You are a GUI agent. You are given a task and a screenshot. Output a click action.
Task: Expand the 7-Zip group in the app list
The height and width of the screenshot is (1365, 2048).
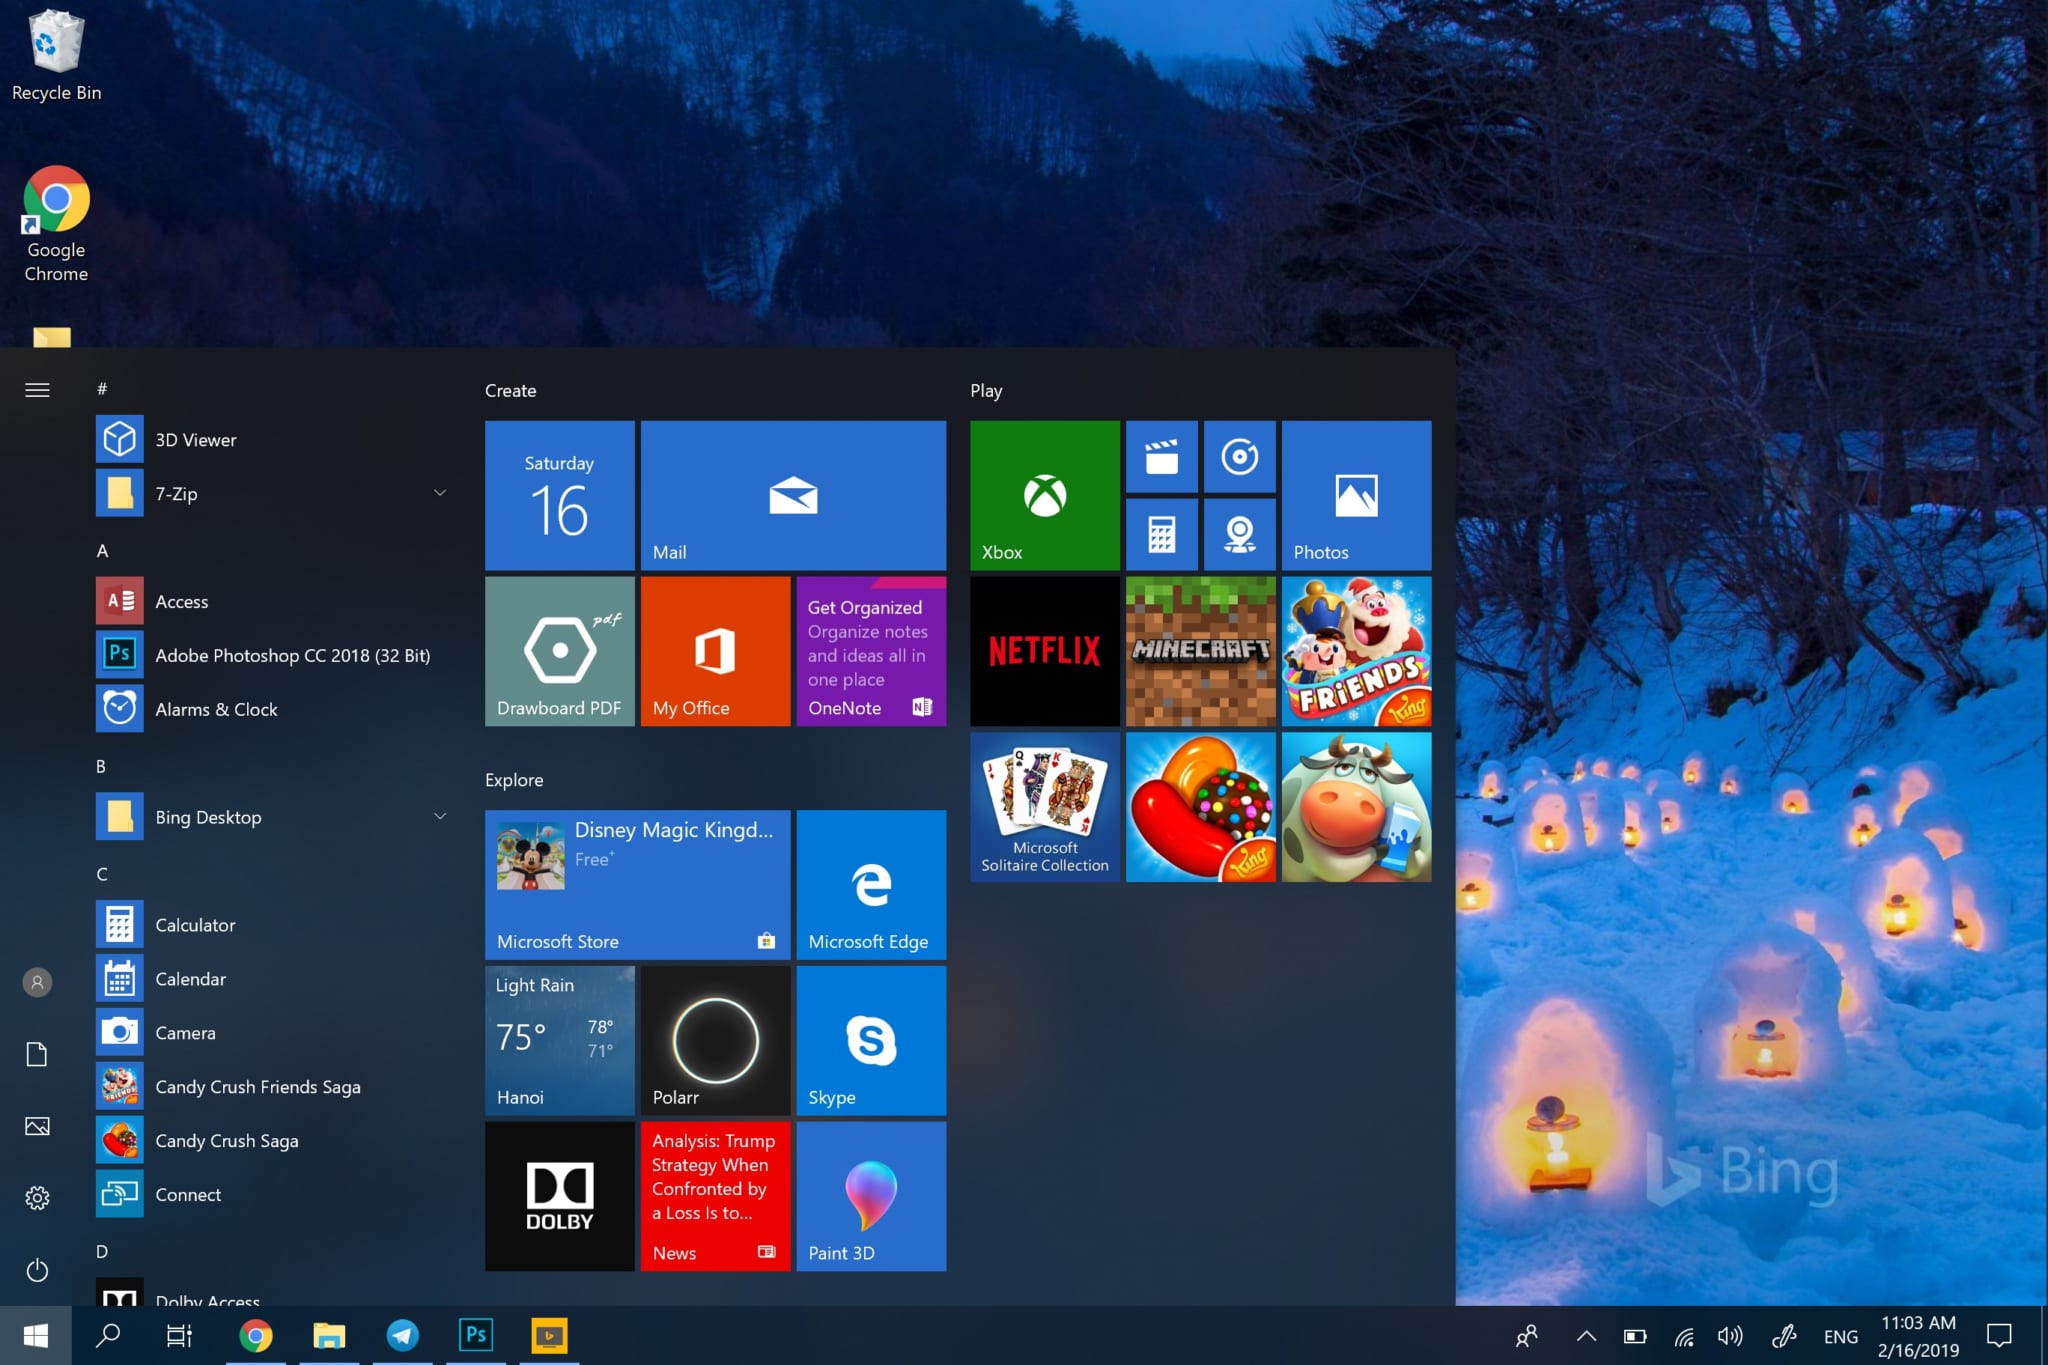click(x=440, y=493)
